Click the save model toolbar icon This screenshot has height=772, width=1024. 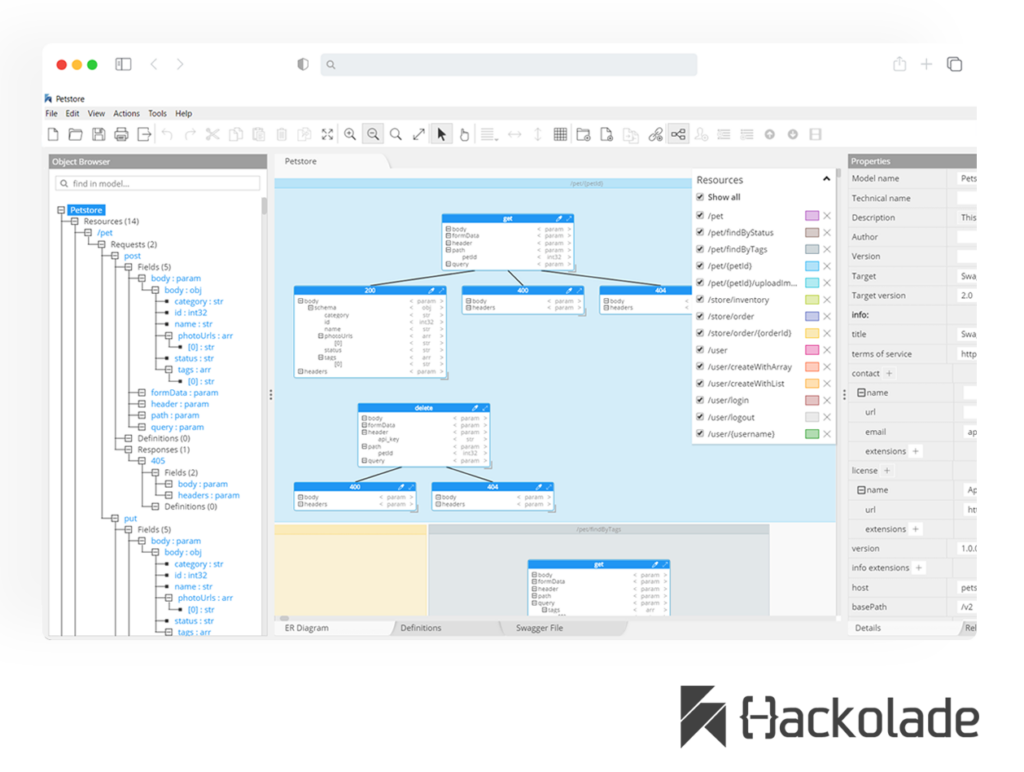tap(98, 134)
